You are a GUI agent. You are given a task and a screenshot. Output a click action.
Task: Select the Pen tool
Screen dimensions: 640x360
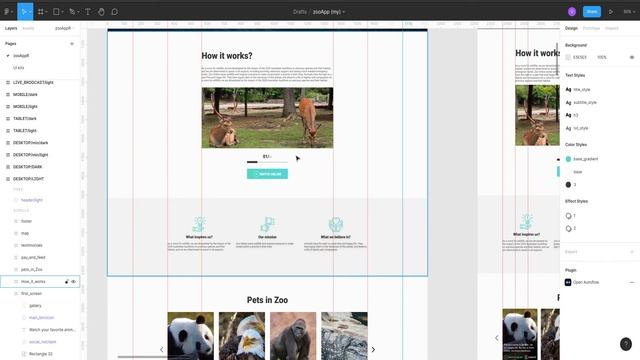click(73, 12)
